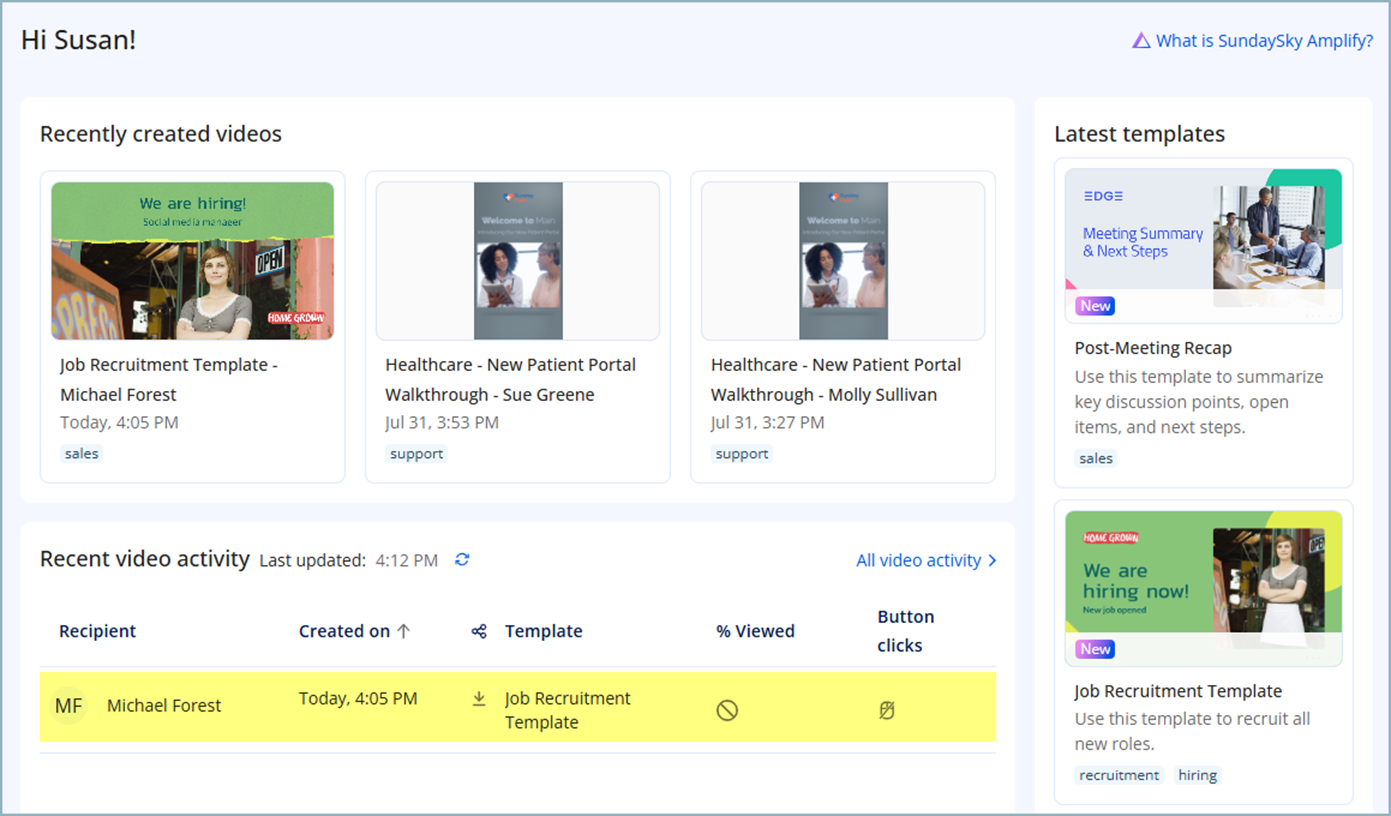The height and width of the screenshot is (816, 1391).
Task: Sort by the Button clicks column header
Action: (x=905, y=631)
